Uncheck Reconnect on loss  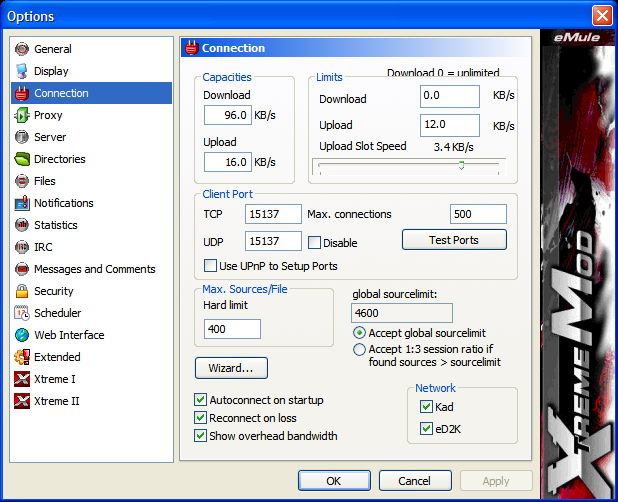[x=200, y=418]
